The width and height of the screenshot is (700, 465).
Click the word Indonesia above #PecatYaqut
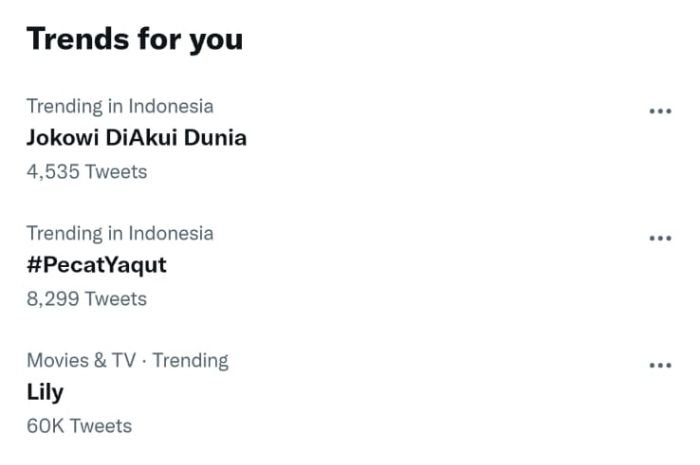(170, 233)
